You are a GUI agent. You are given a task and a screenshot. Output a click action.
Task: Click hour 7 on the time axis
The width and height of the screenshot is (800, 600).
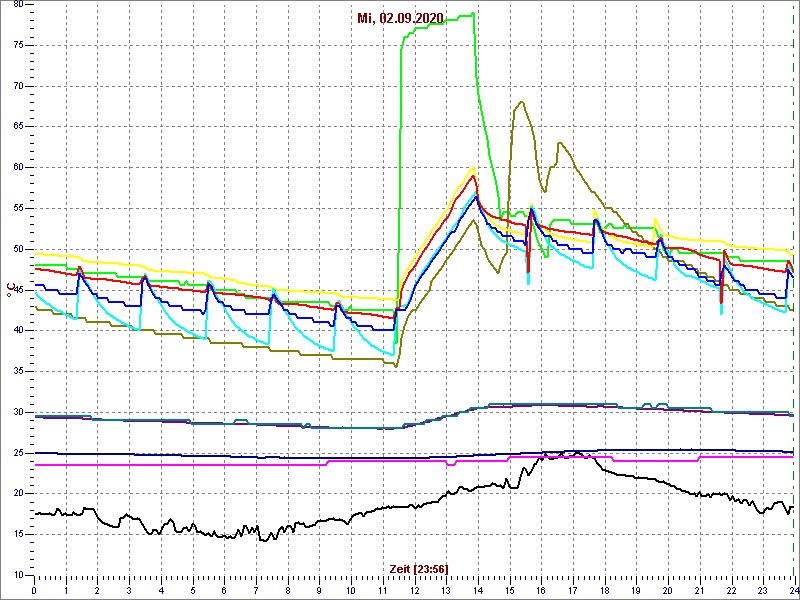[256, 589]
